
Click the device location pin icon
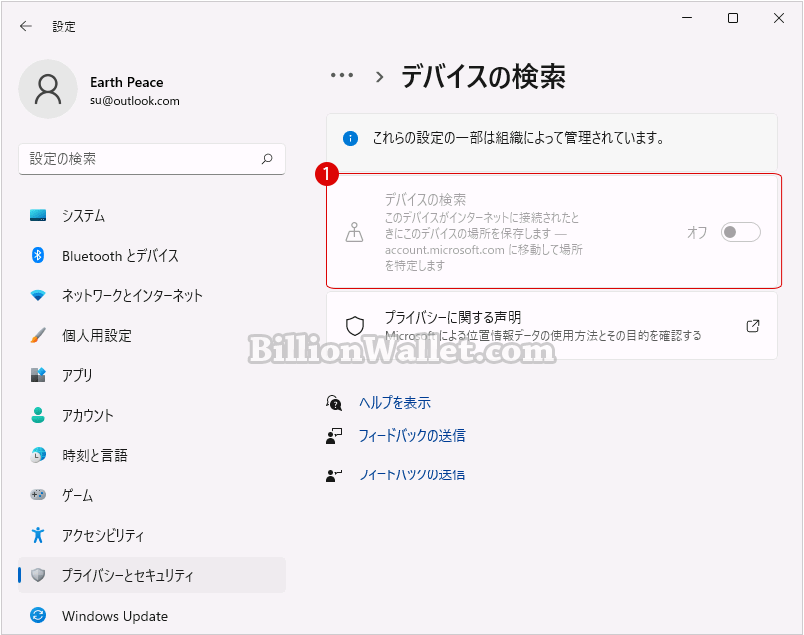pyautogui.click(x=354, y=232)
